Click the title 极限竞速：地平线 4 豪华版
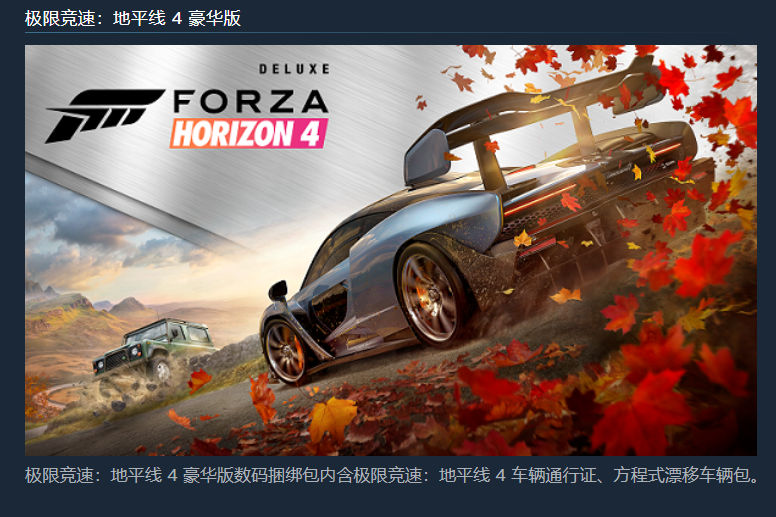 [133, 18]
